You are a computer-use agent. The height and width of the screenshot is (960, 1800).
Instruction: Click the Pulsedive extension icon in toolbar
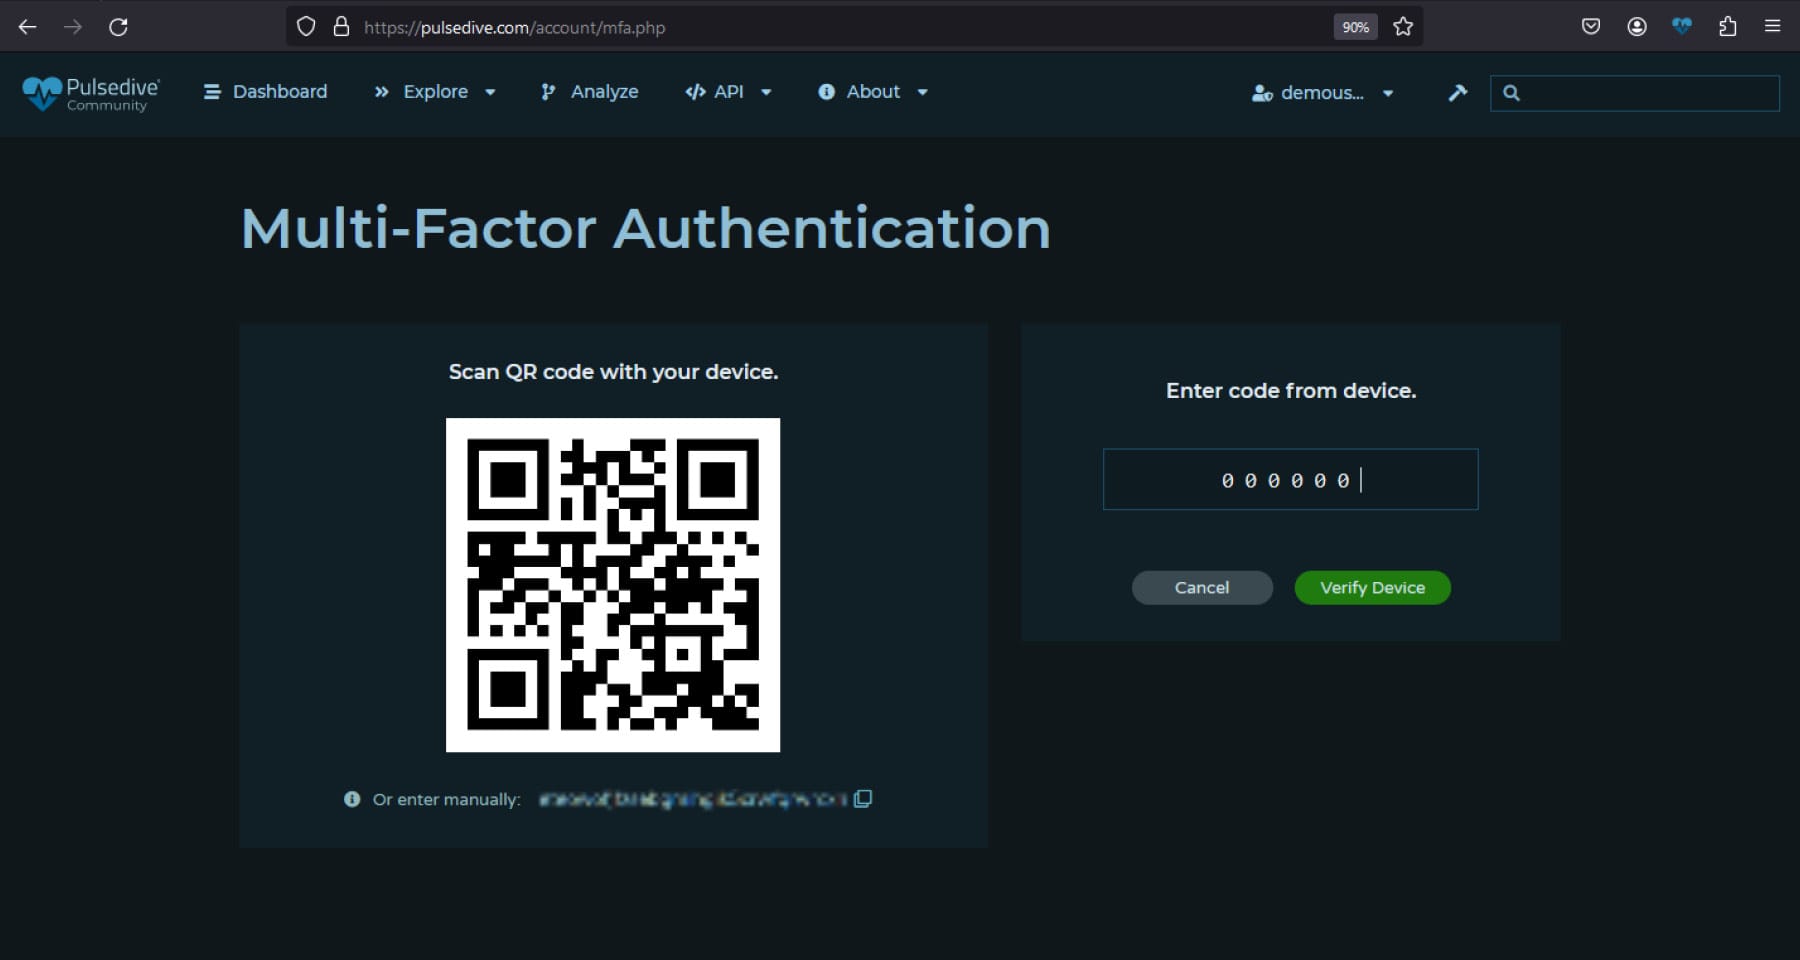[1682, 27]
